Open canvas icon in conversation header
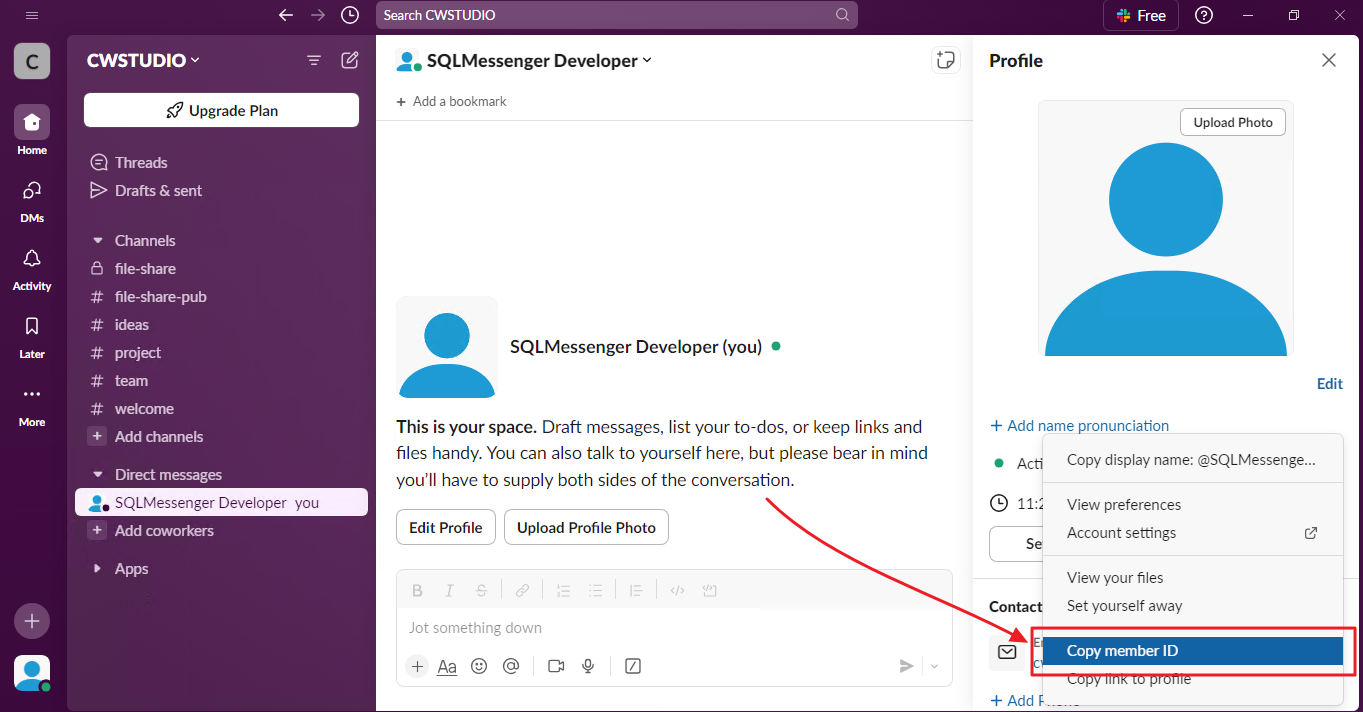Image resolution: width=1363 pixels, height=712 pixels. tap(945, 60)
